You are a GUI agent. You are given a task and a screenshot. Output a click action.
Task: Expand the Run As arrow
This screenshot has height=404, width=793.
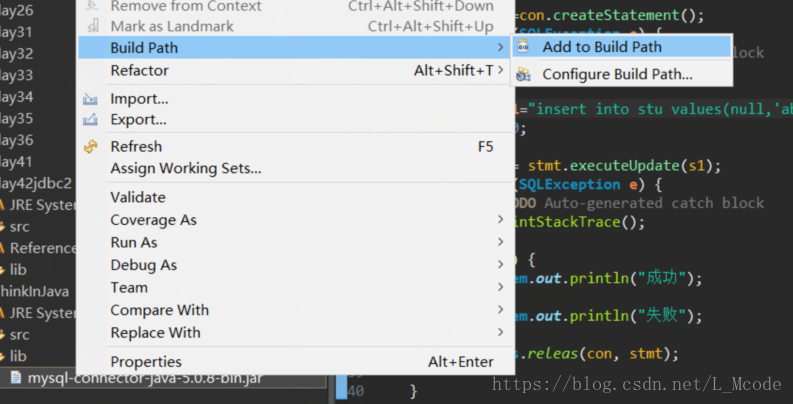[x=500, y=242]
